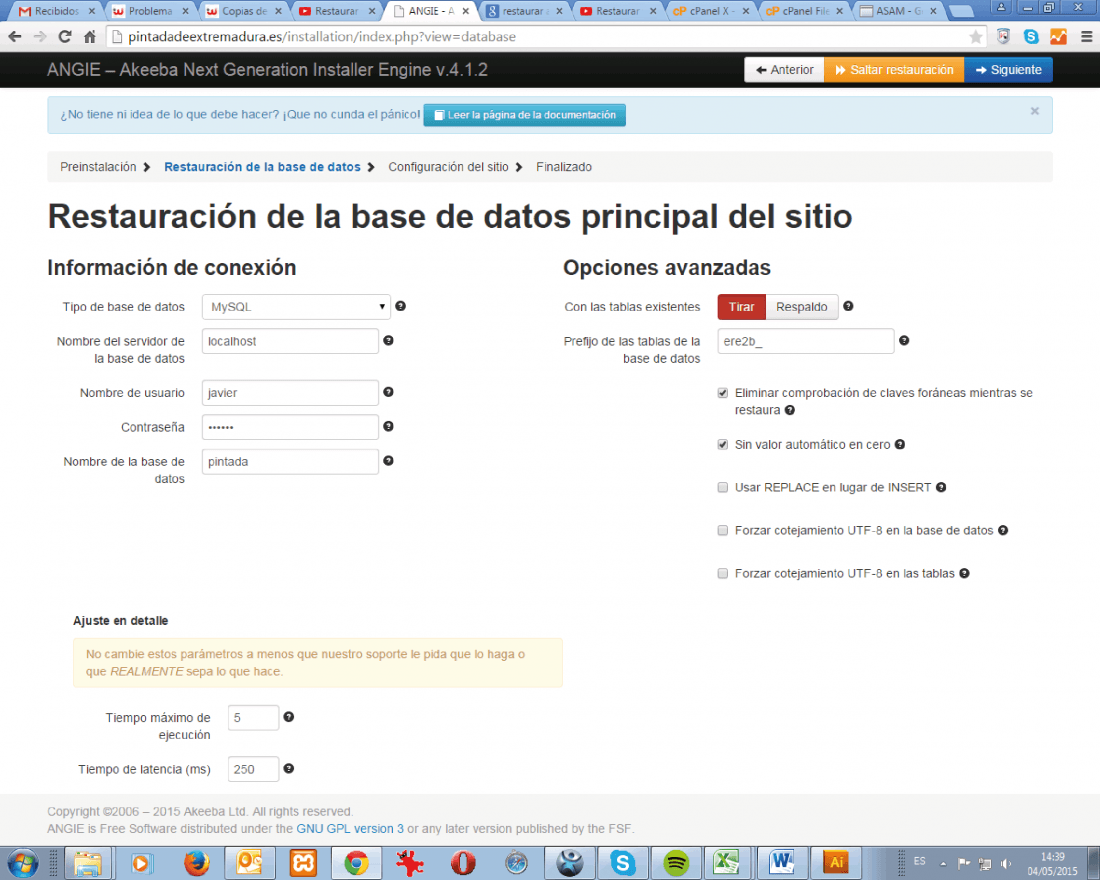Open Microsoft Word from the taskbar

782,862
